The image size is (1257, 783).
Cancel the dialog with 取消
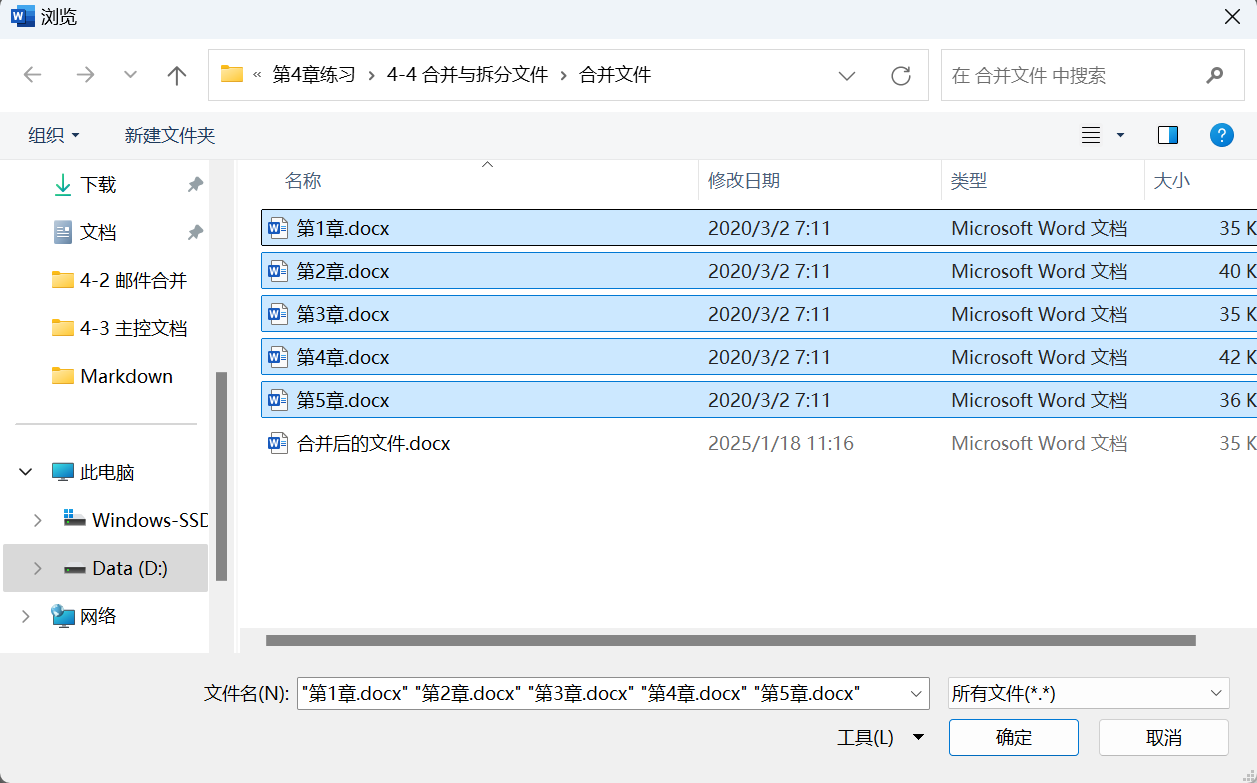(1164, 738)
